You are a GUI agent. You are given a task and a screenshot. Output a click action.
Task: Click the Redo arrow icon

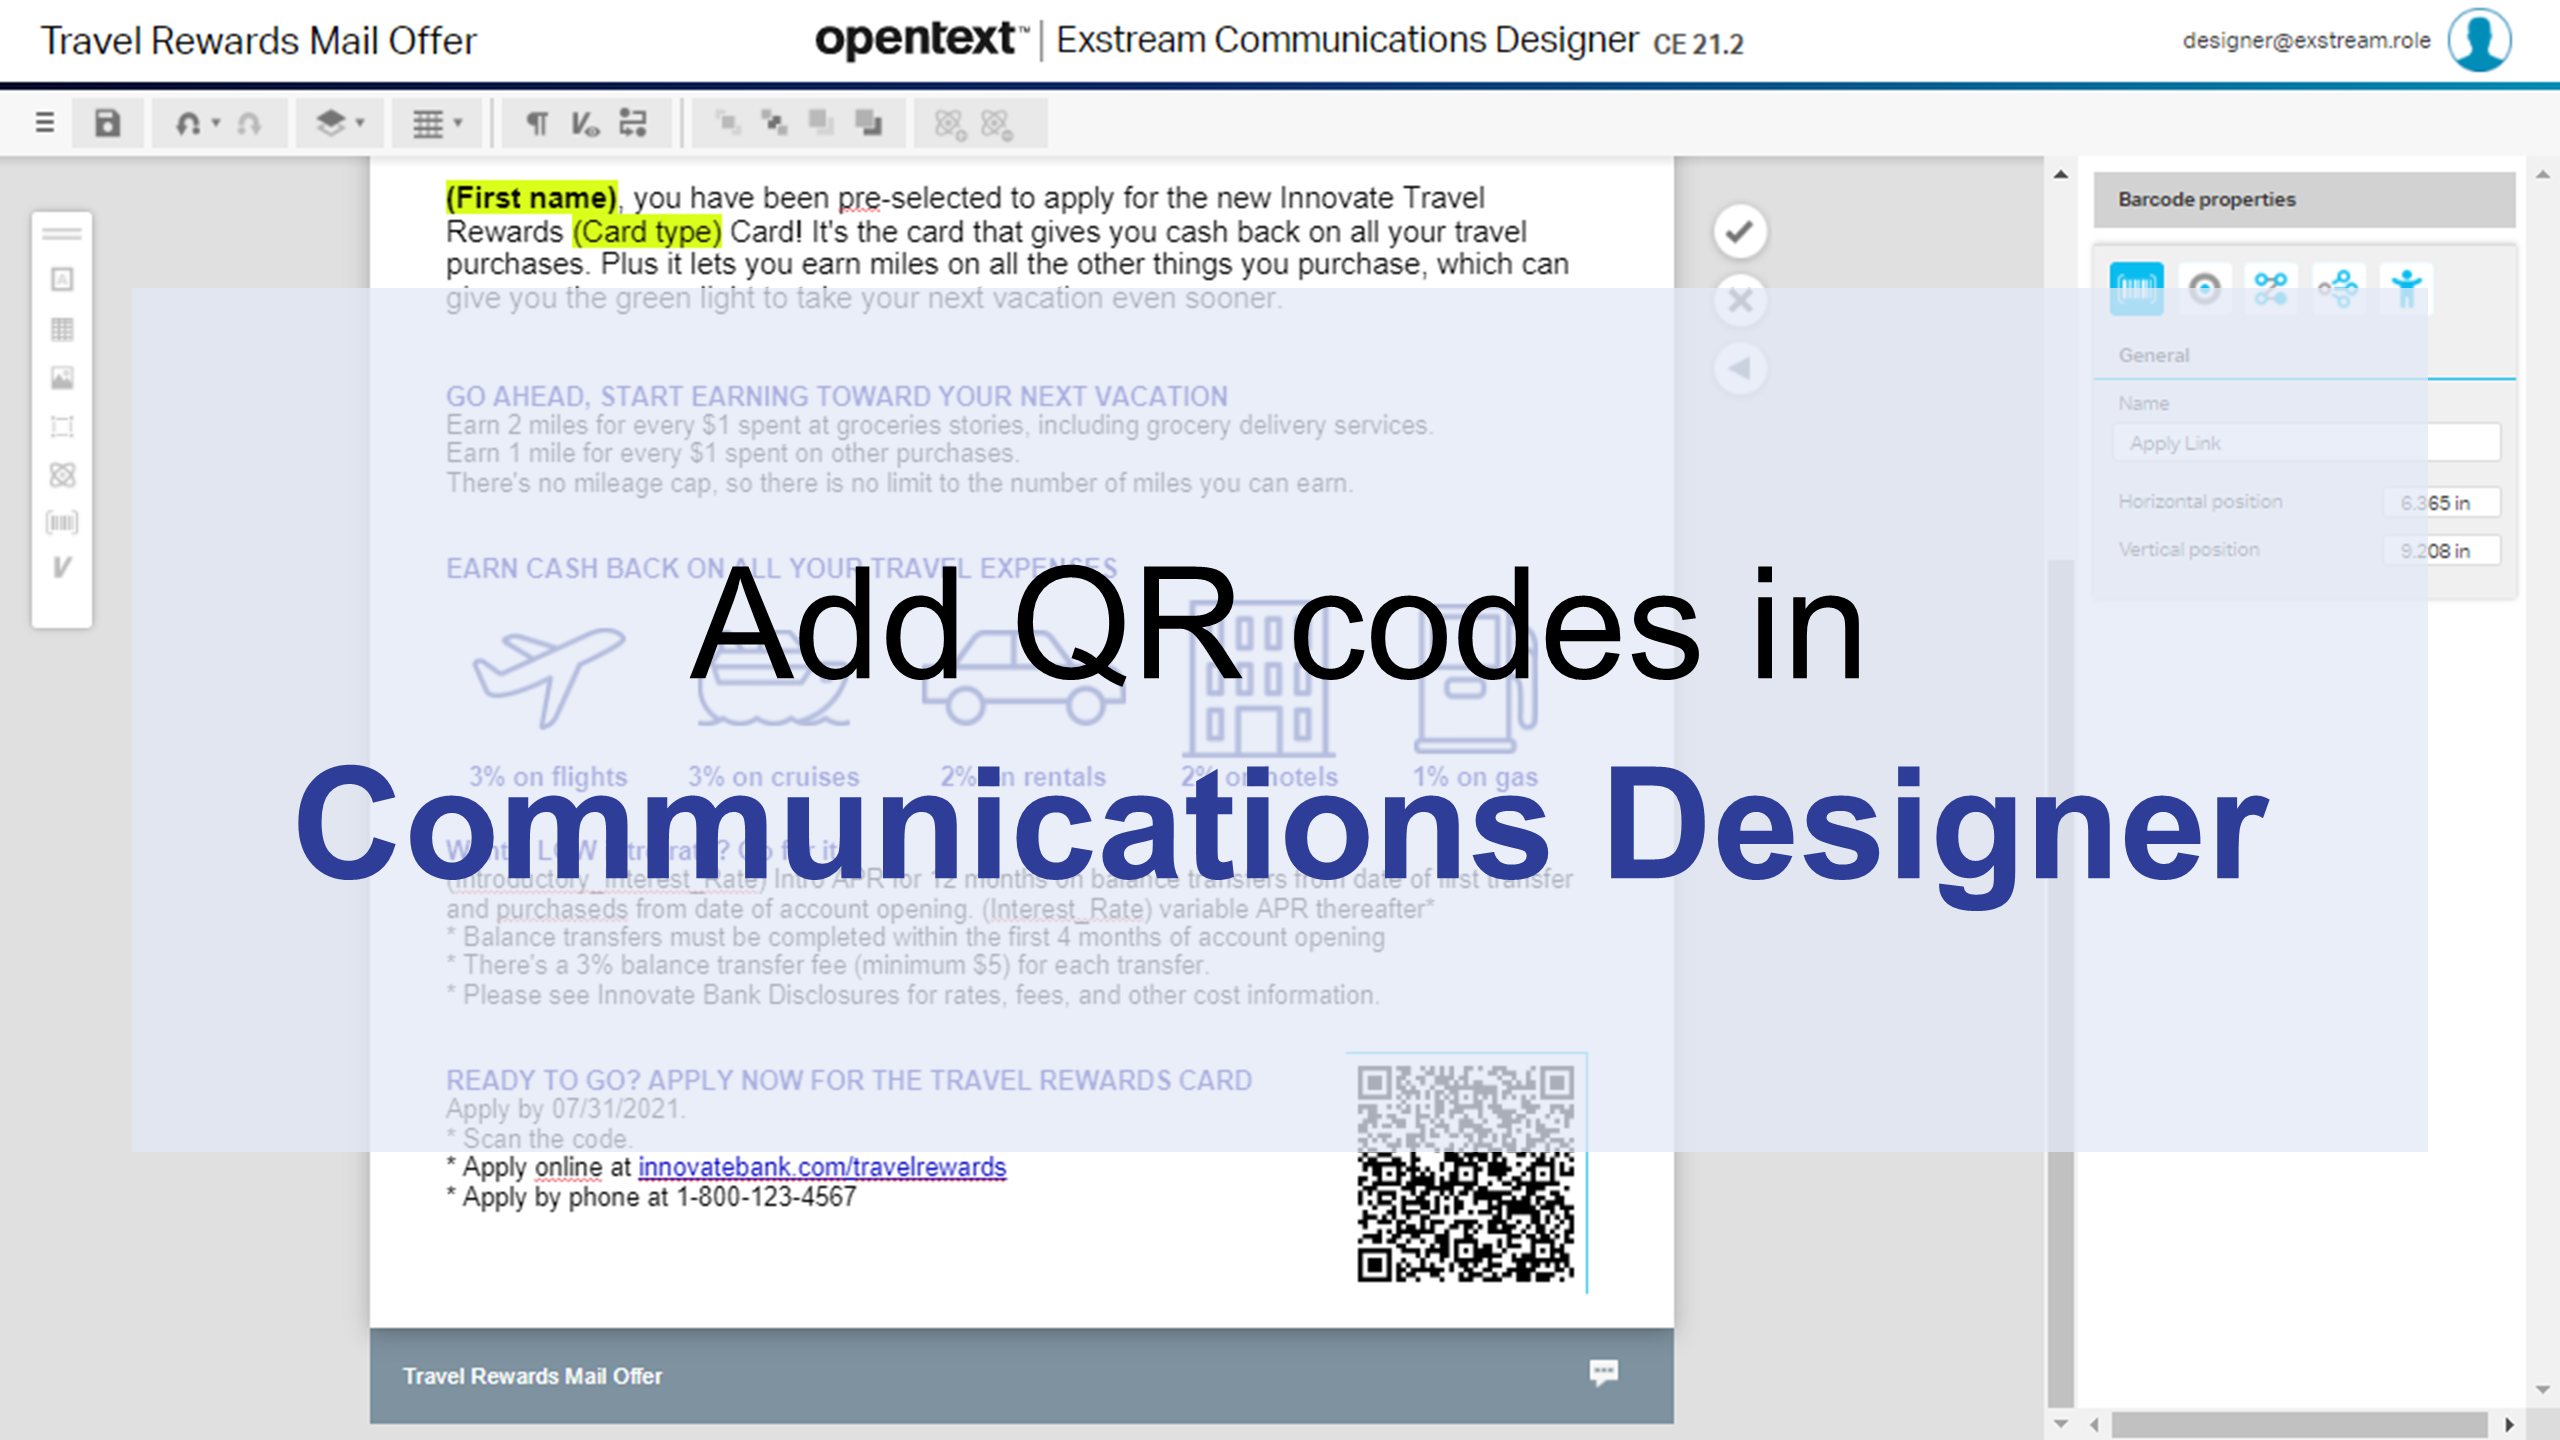coord(249,124)
